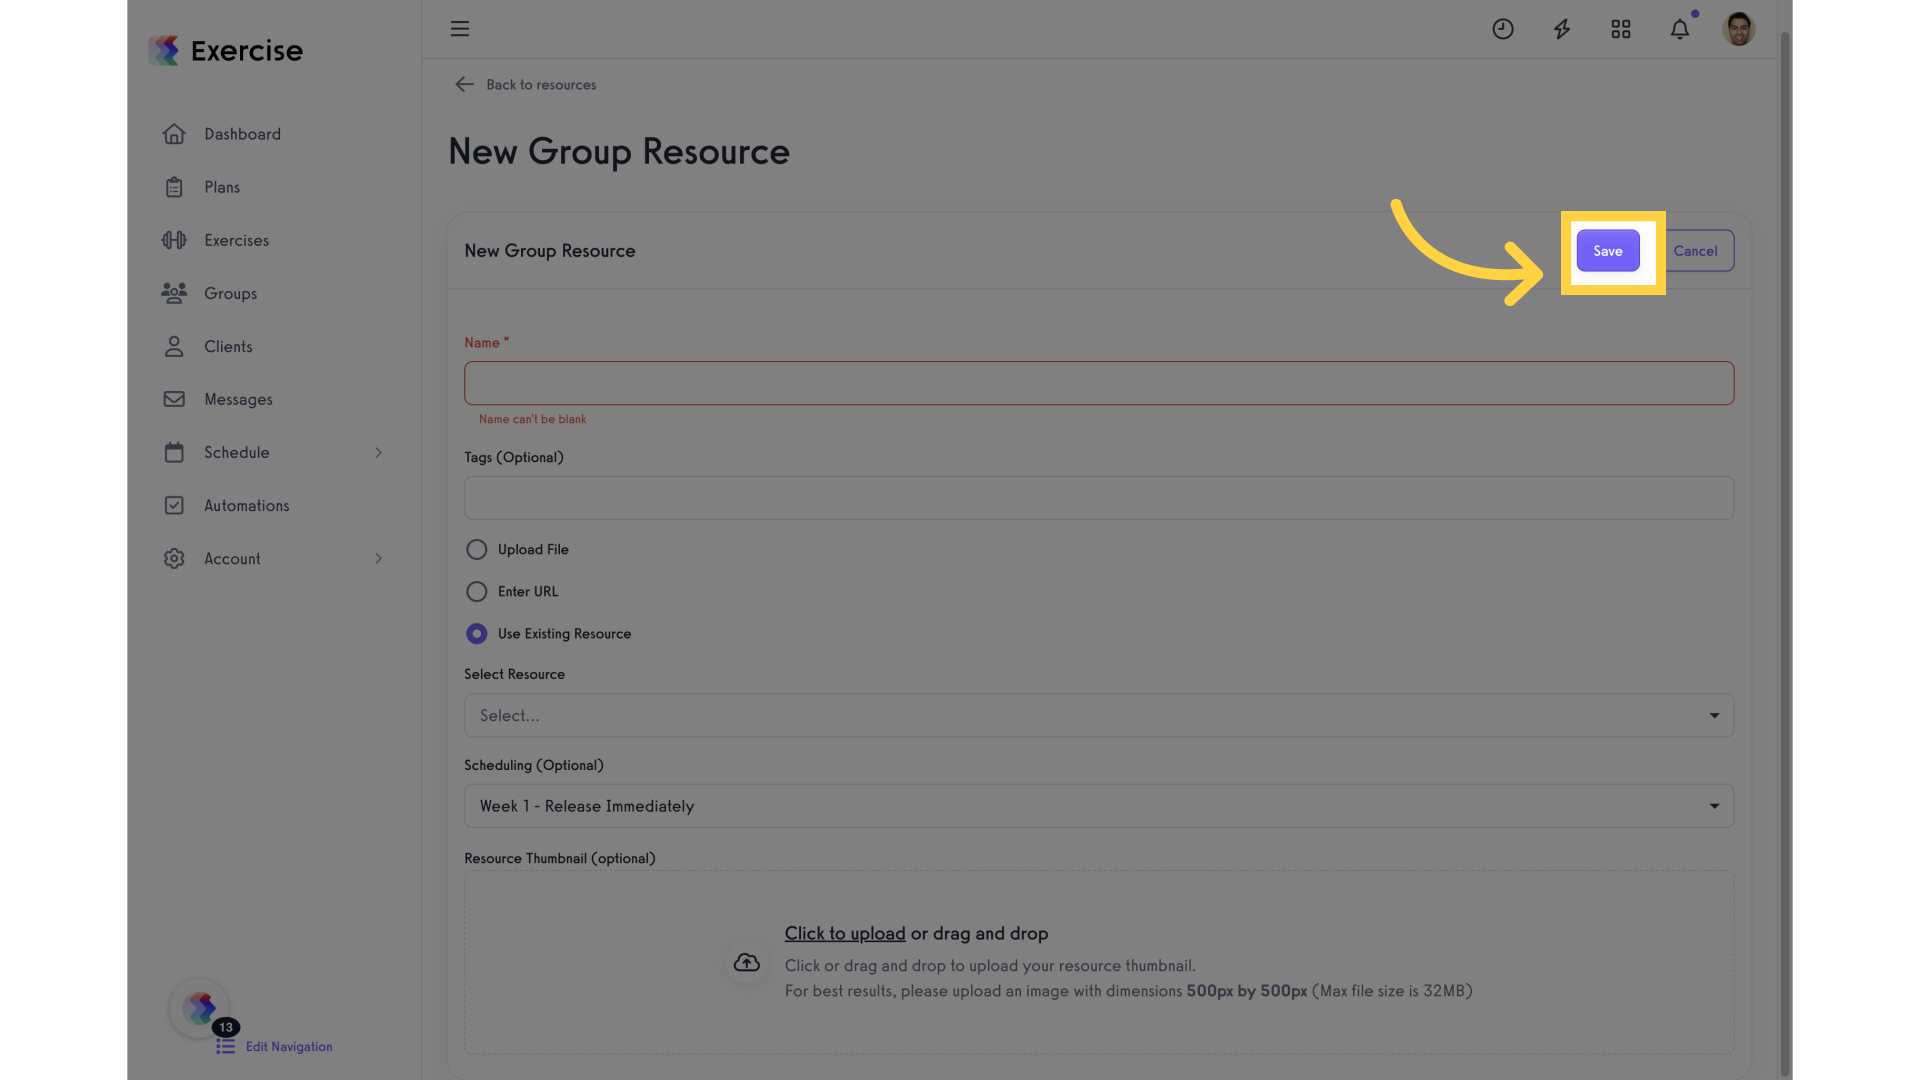1920x1080 pixels.
Task: Open the hamburger menu icon
Action: coord(460,29)
